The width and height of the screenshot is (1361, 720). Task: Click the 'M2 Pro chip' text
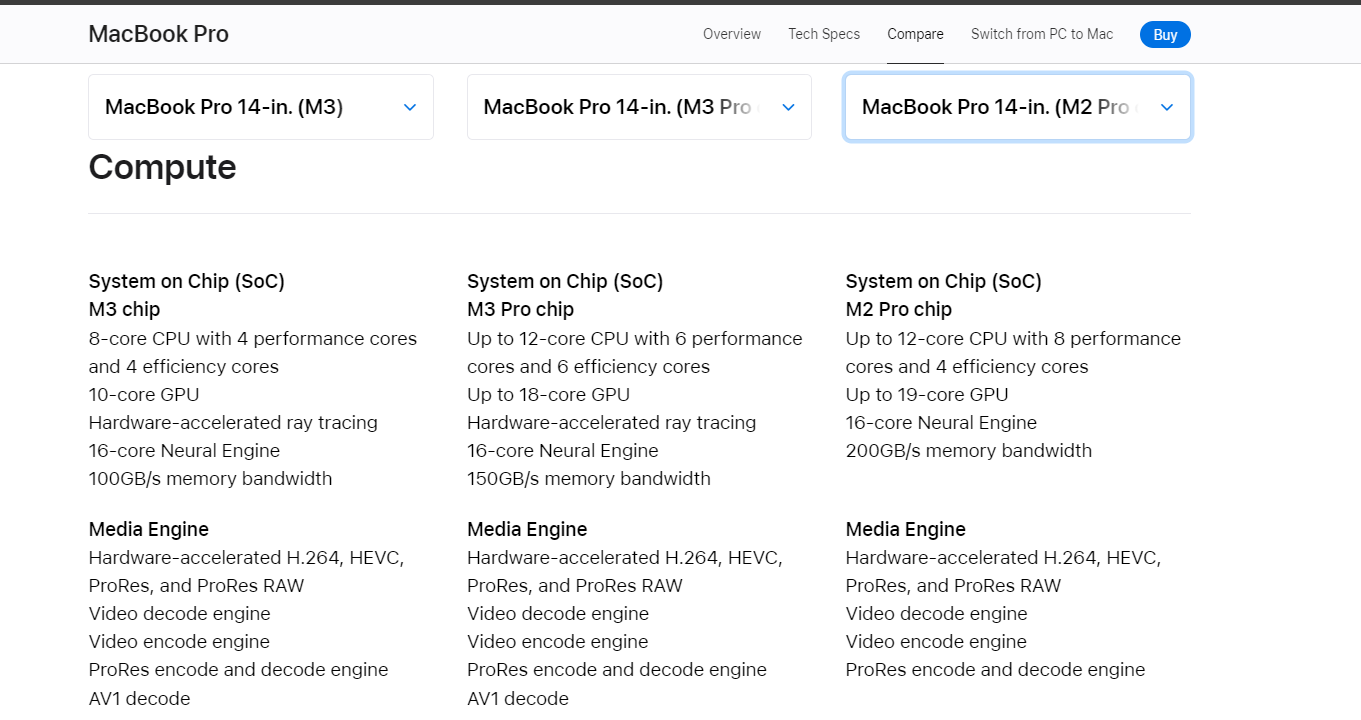(x=899, y=309)
